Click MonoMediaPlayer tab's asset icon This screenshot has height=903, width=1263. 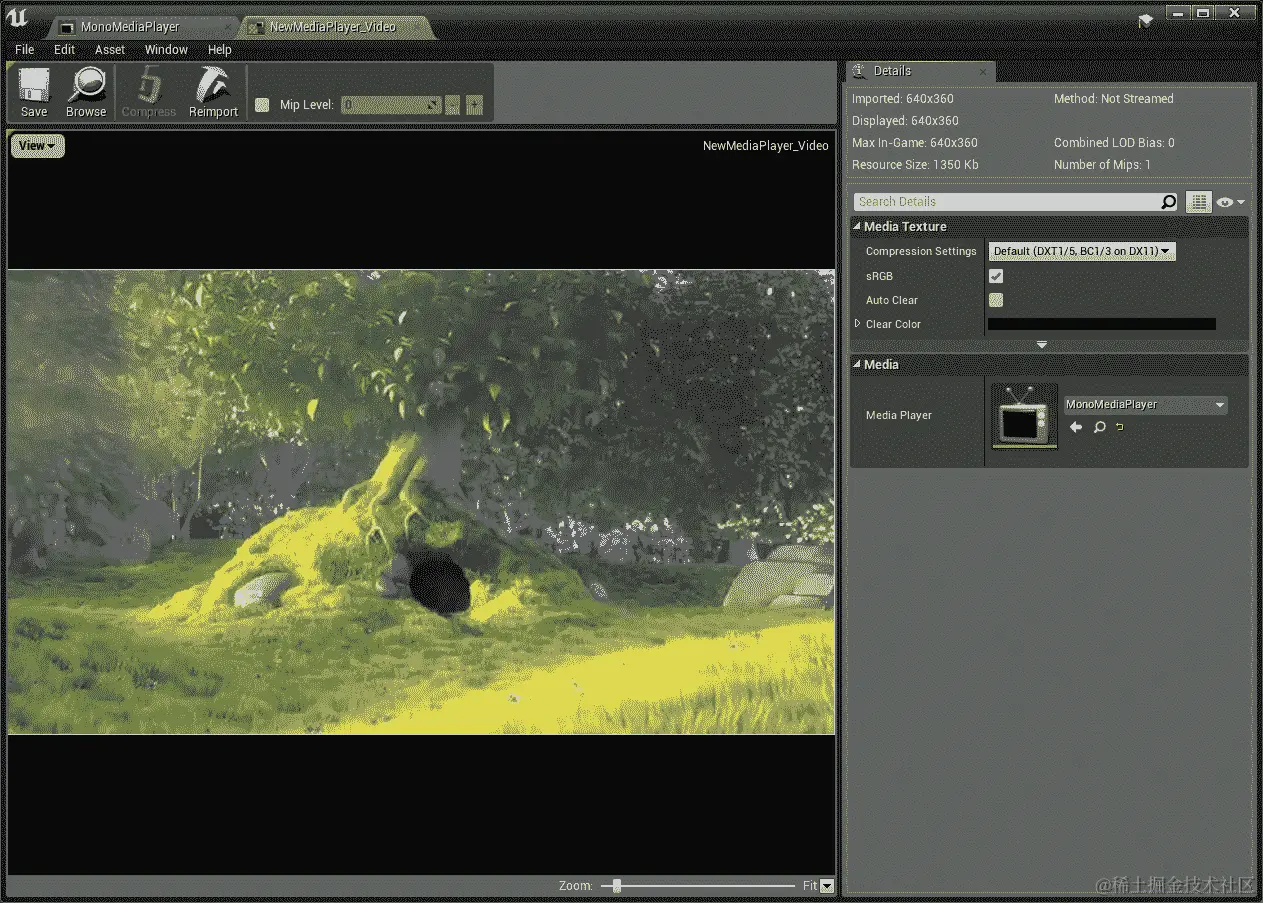pyautogui.click(x=67, y=27)
